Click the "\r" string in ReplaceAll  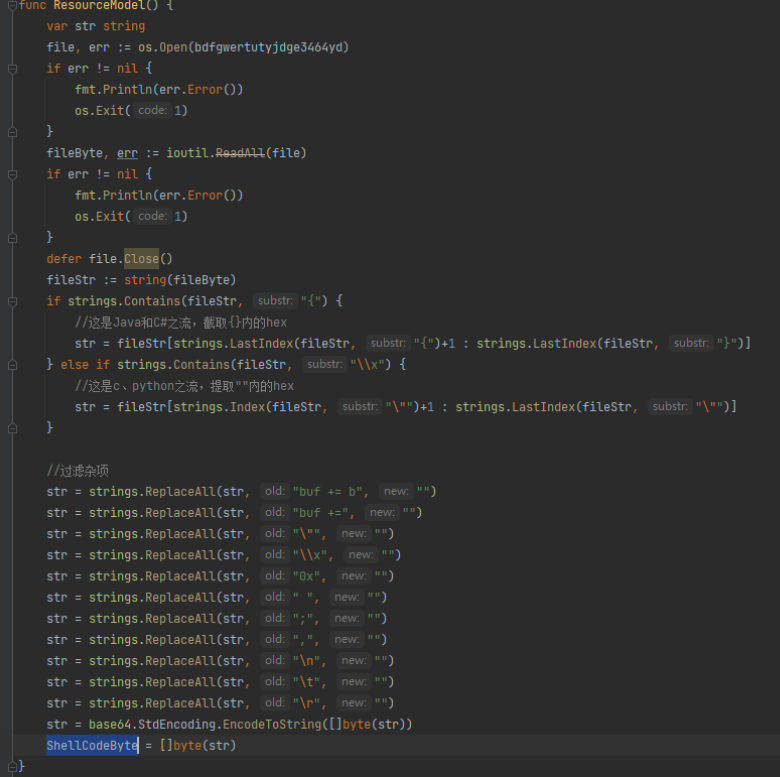tap(306, 703)
